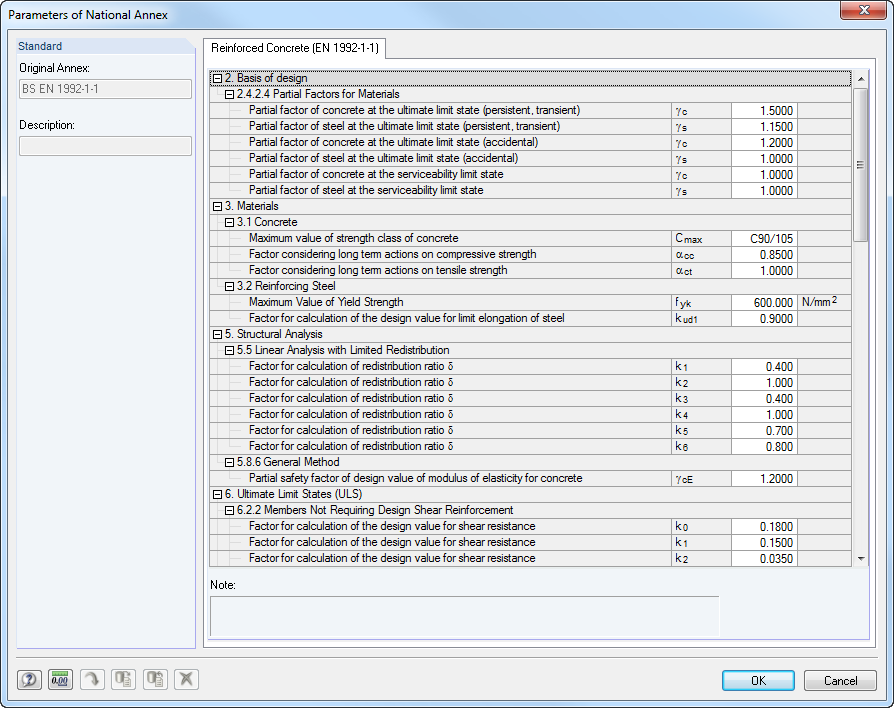Image resolution: width=894 pixels, height=708 pixels.
Task: Collapse '5.5 Linear Analysis with Limited Redistribution'
Action: [229, 351]
